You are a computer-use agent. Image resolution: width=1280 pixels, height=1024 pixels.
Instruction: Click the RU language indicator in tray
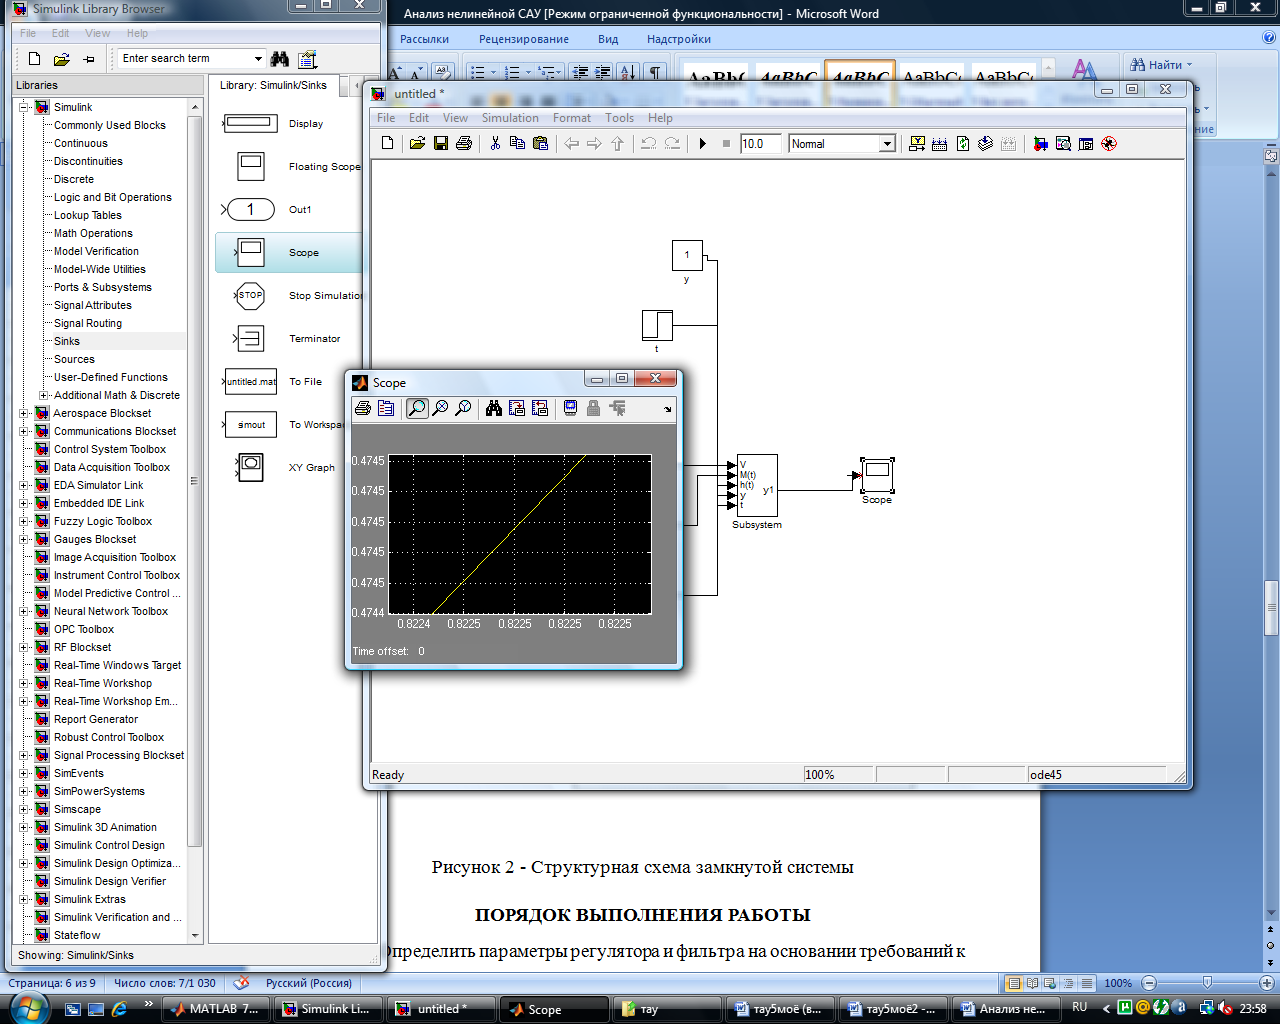[1080, 1008]
